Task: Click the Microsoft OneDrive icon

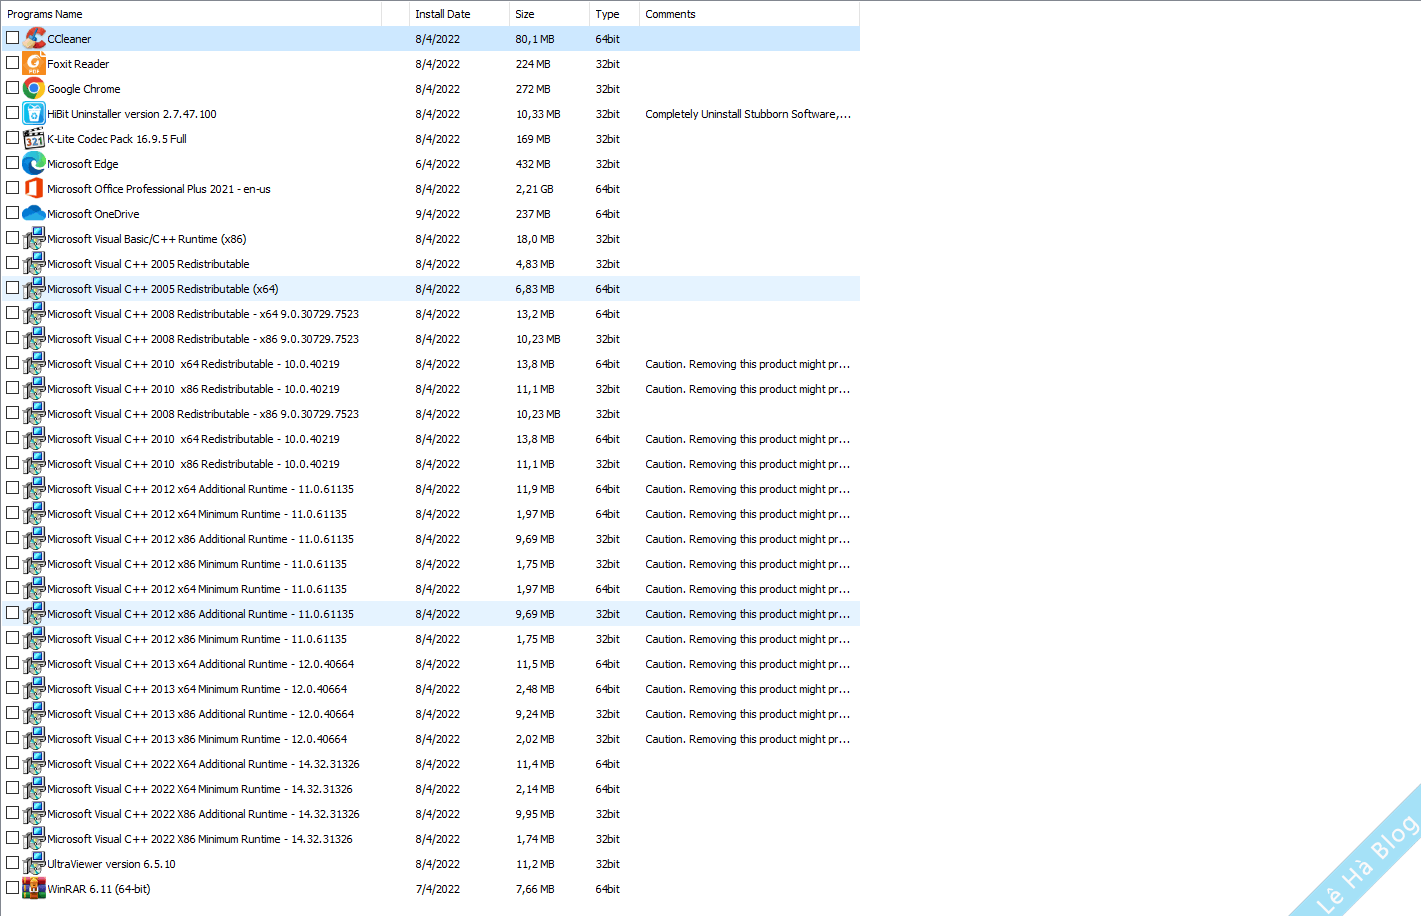Action: 35,213
